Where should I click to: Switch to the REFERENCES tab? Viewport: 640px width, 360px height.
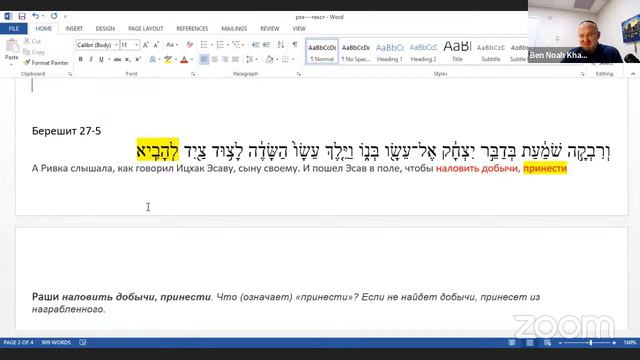[192, 29]
